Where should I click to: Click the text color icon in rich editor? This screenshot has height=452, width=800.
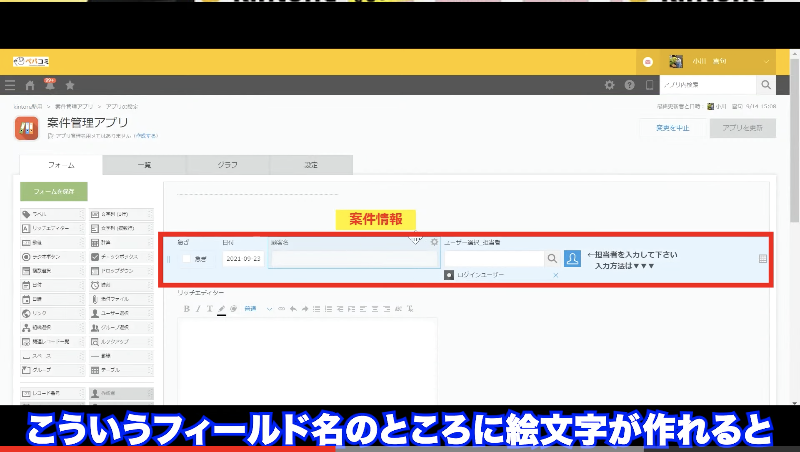[x=221, y=308]
